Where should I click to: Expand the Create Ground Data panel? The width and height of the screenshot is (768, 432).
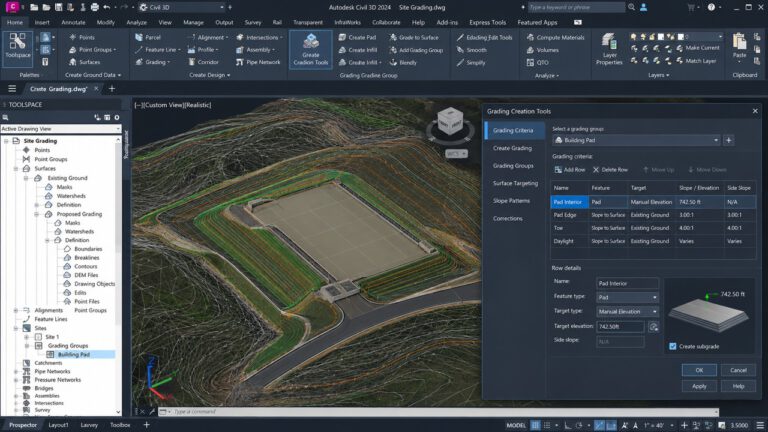tap(93, 75)
